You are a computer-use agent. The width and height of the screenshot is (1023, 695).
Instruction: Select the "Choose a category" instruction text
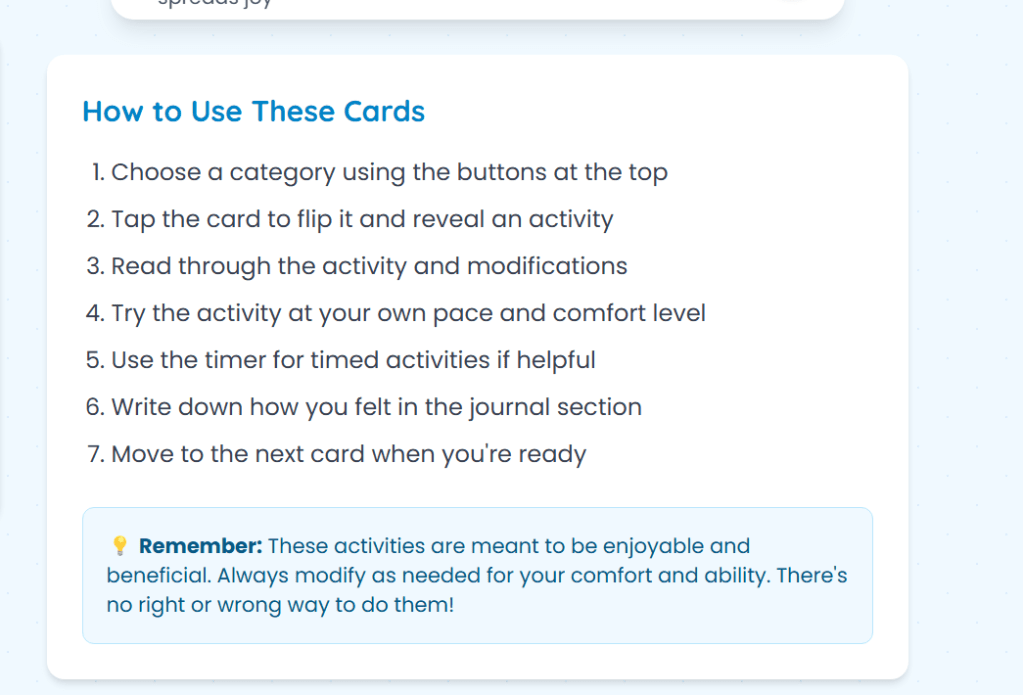tap(389, 172)
